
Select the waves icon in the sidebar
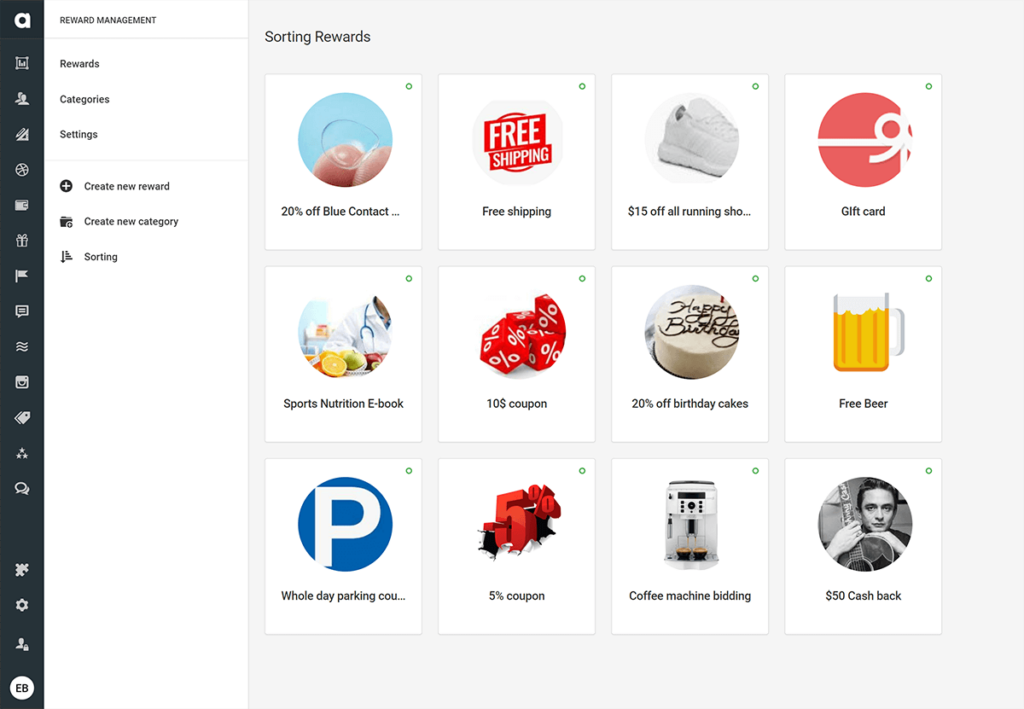(22, 346)
